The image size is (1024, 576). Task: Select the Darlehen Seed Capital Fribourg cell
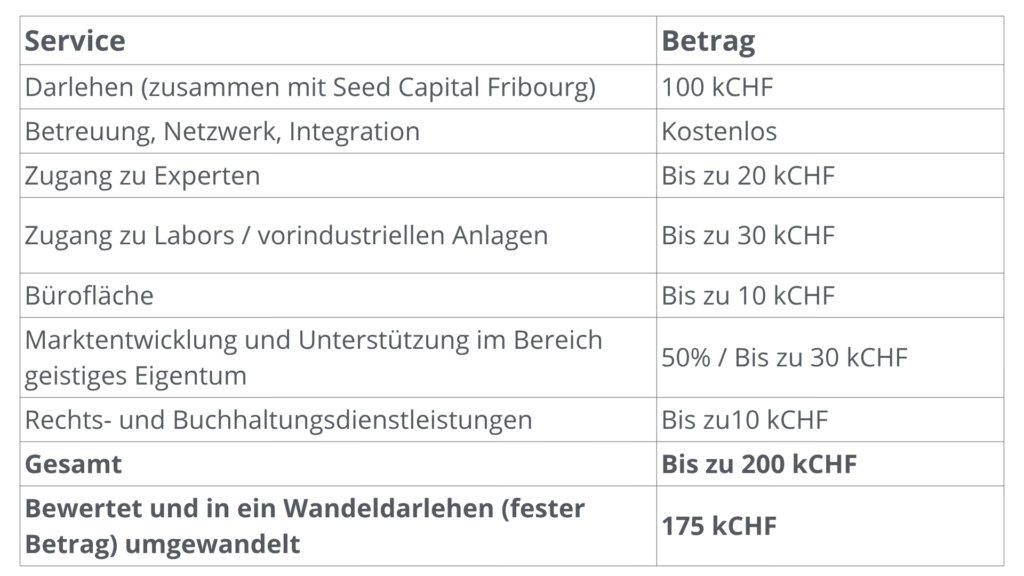pyautogui.click(x=310, y=88)
